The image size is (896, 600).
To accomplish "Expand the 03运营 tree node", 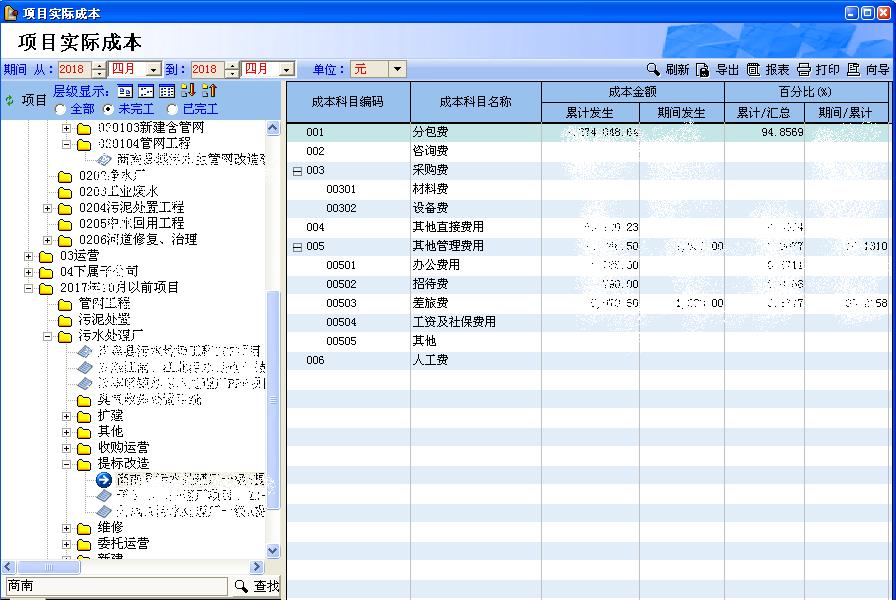I will pos(29,256).
